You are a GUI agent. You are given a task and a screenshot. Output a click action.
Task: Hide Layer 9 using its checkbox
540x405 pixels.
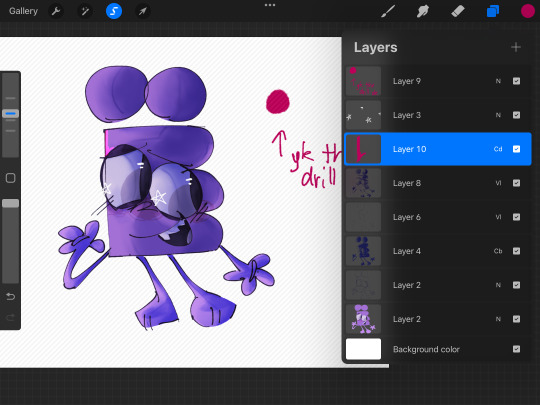[x=516, y=81]
